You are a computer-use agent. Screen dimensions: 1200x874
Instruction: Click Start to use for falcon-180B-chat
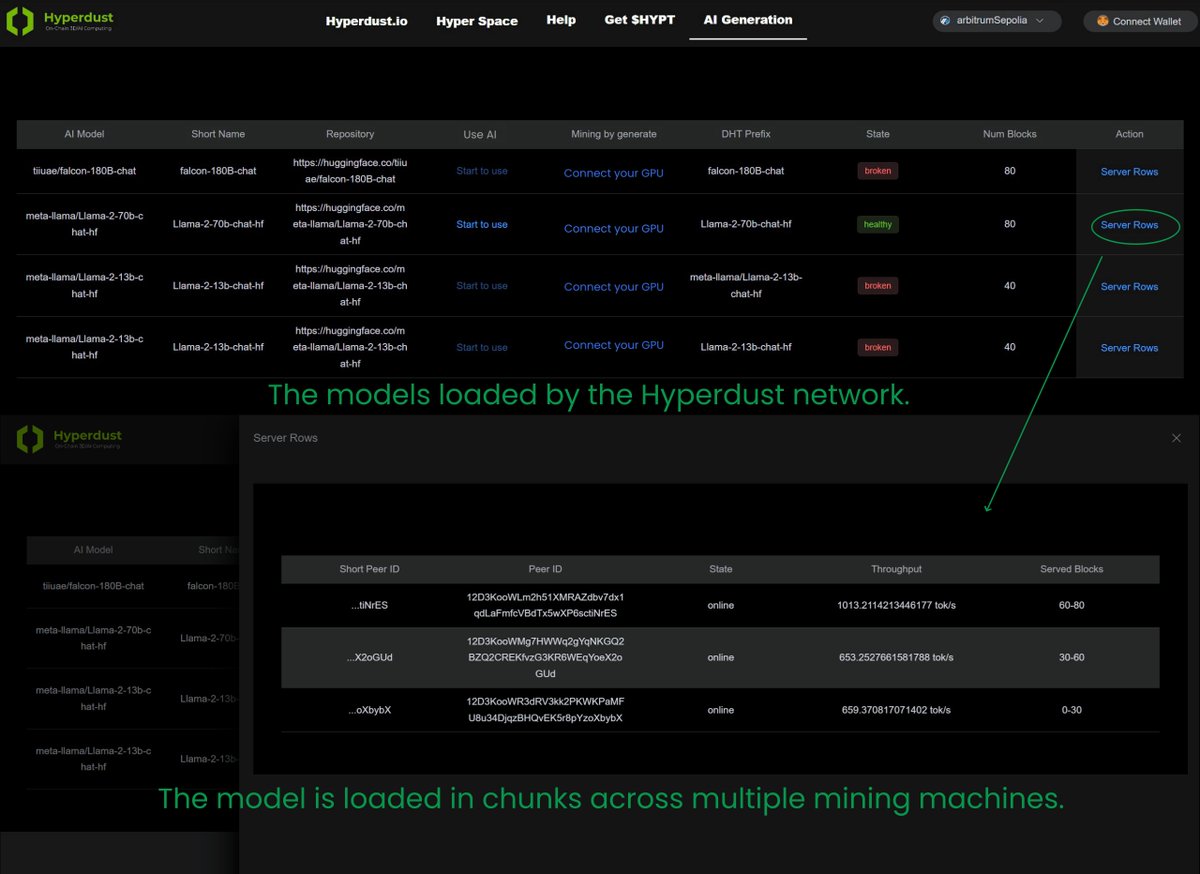click(x=482, y=171)
